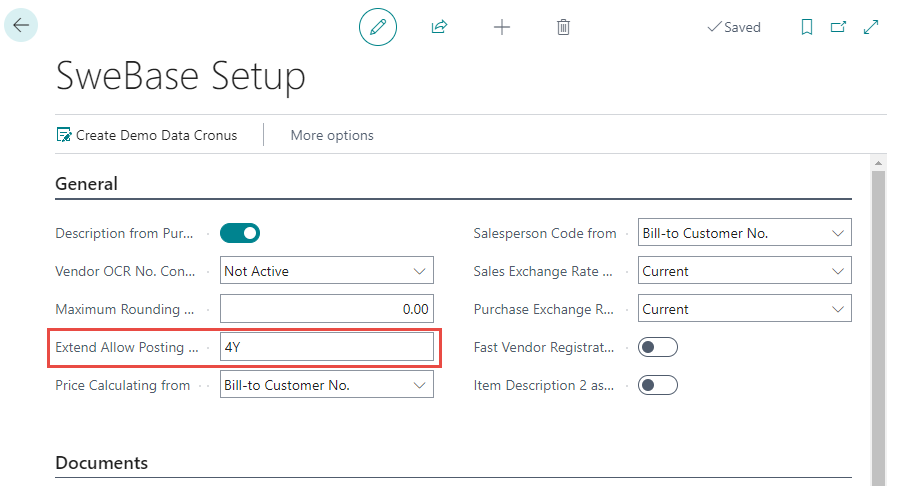Image resolution: width=900 pixels, height=486 pixels.
Task: Click the bookmark icon
Action: (806, 27)
